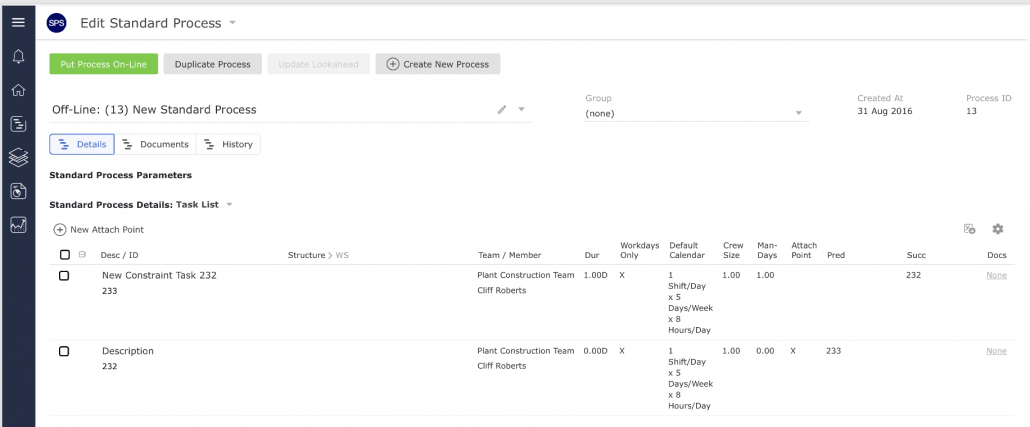The height and width of the screenshot is (427, 1030).
Task: Edit process name with the pencil icon
Action: (x=502, y=110)
